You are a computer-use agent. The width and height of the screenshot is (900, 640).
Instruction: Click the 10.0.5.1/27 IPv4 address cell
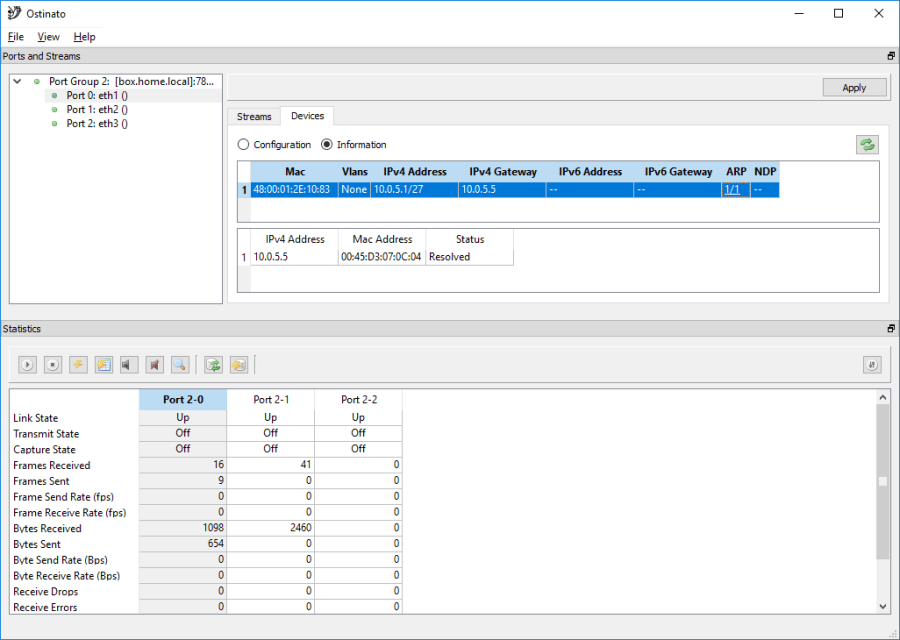[x=414, y=189]
